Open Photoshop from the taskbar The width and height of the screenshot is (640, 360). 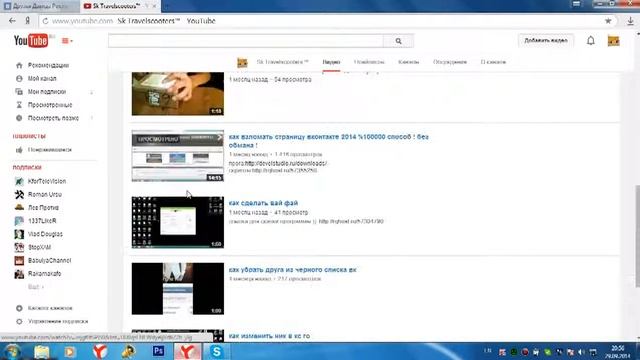pyautogui.click(x=158, y=351)
